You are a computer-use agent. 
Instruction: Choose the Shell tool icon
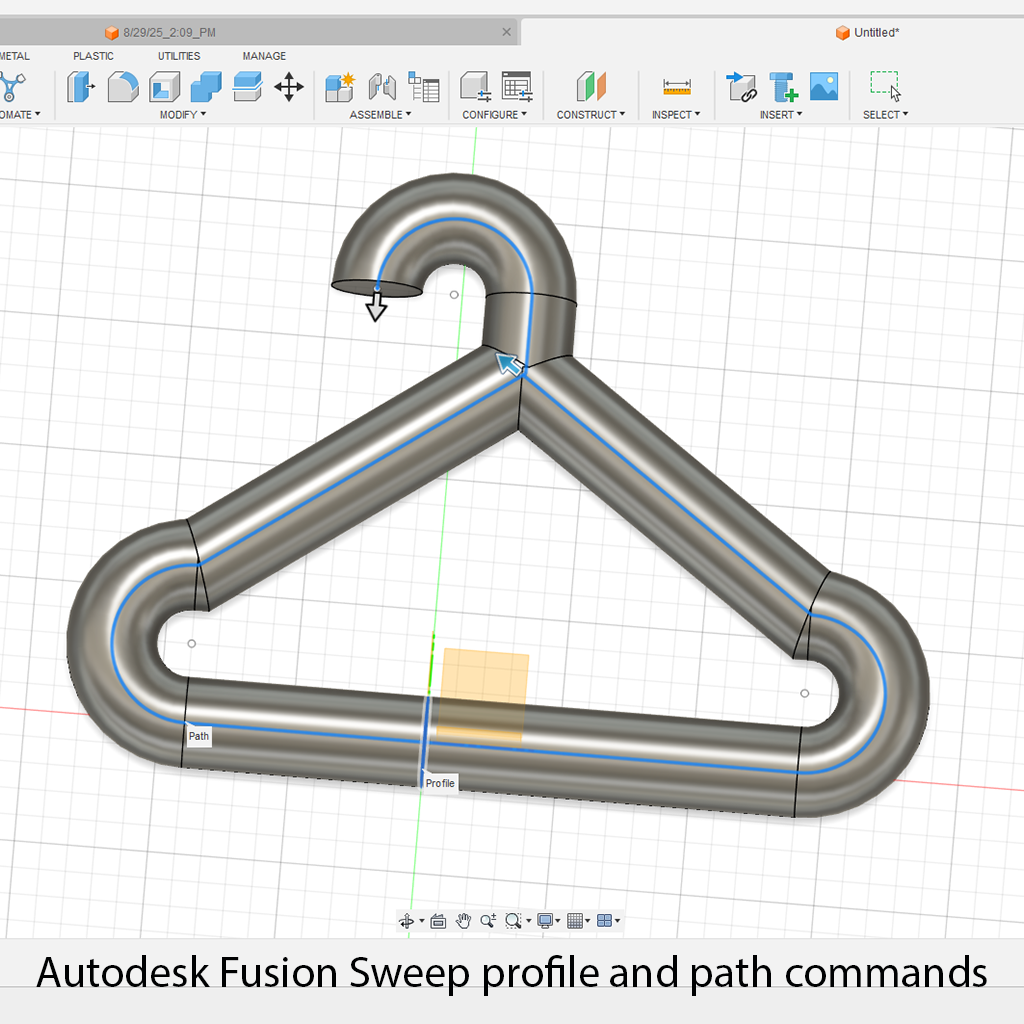tap(164, 87)
